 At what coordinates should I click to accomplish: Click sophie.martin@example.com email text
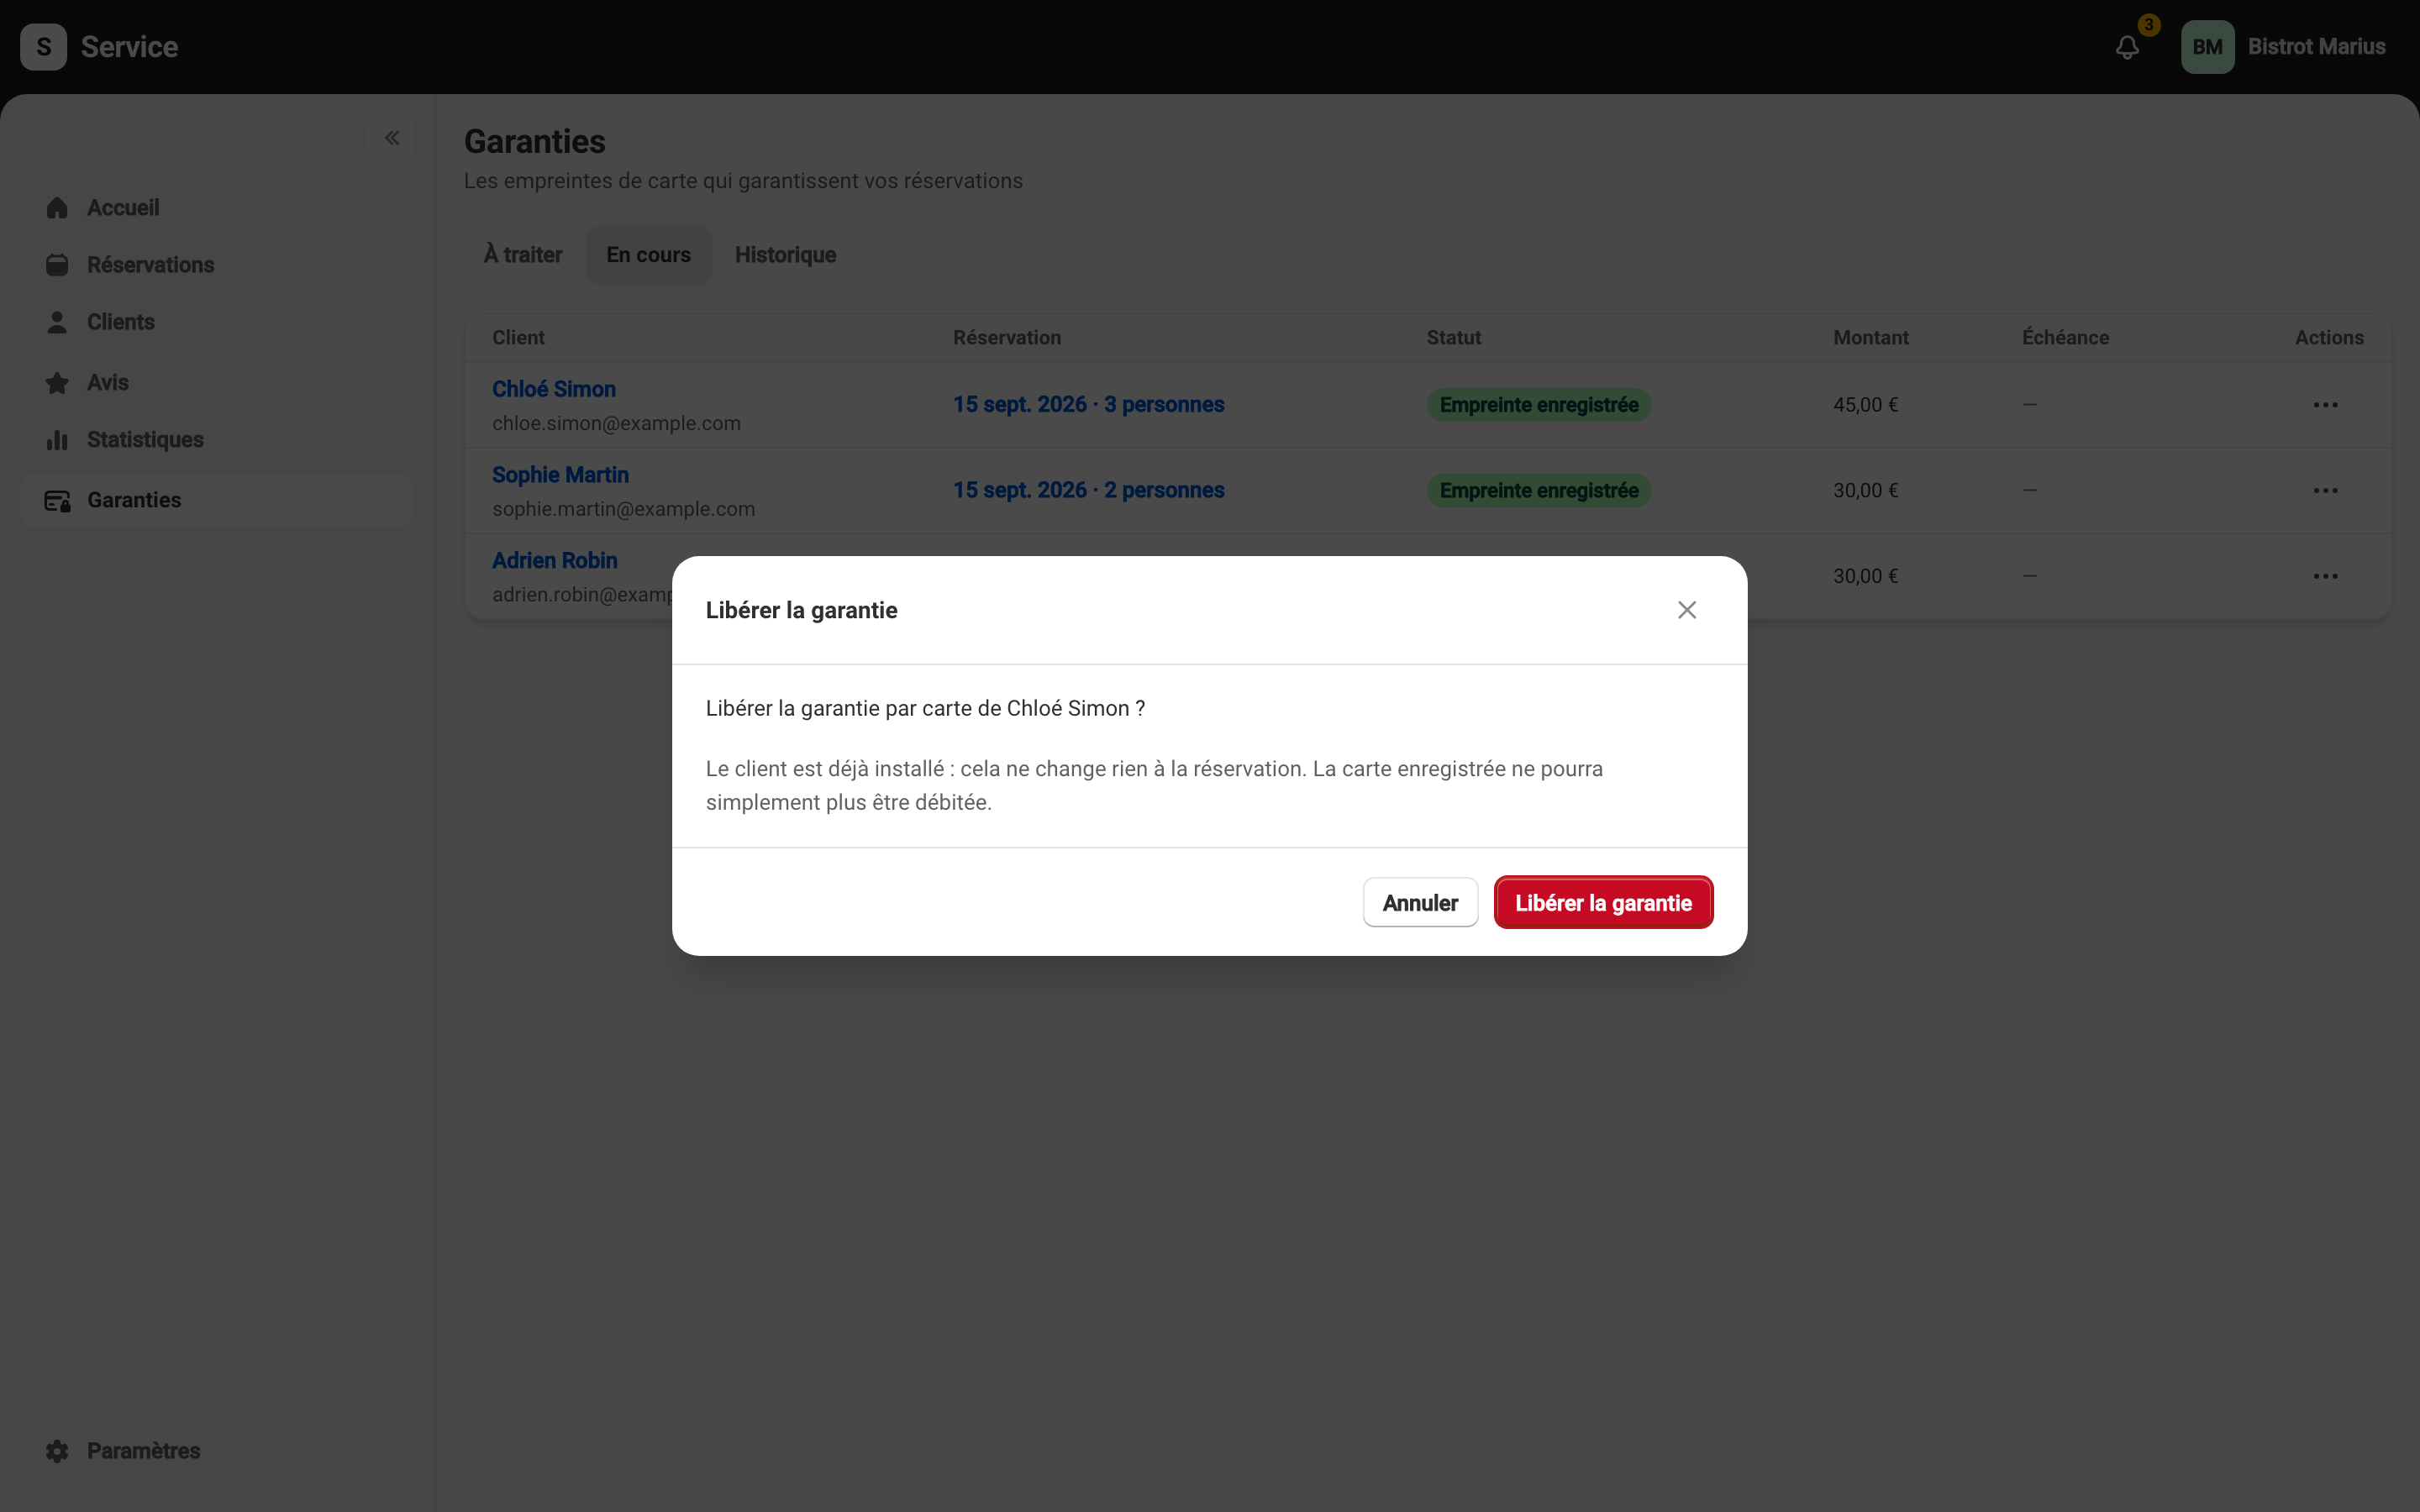[623, 510]
